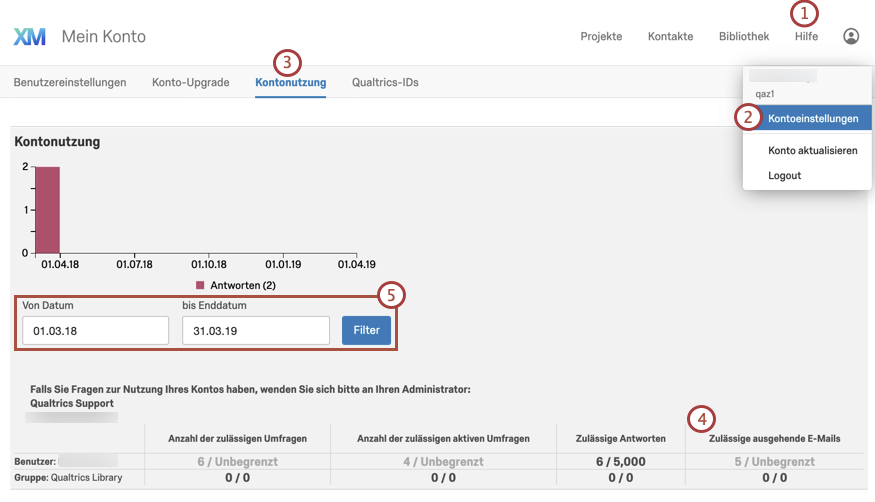Viewport: 875px width, 502px height.
Task: Click the Mein Konto page title
Action: pos(104,36)
